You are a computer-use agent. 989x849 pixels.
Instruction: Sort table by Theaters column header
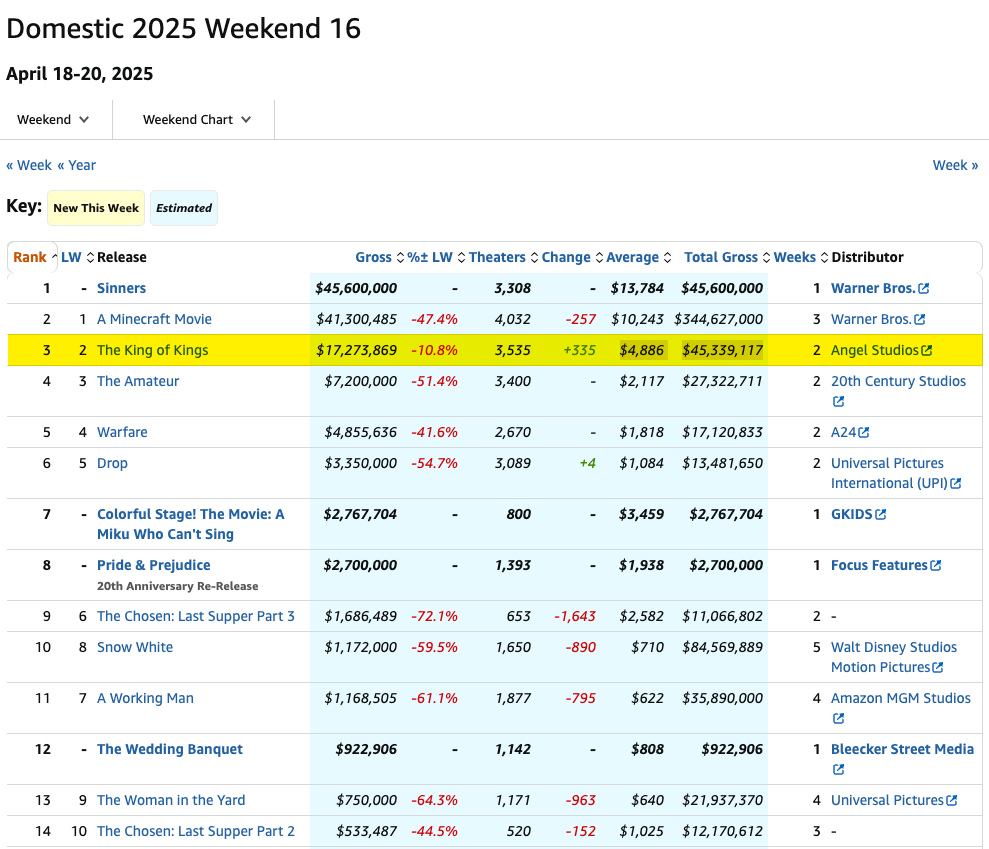[x=497, y=257]
